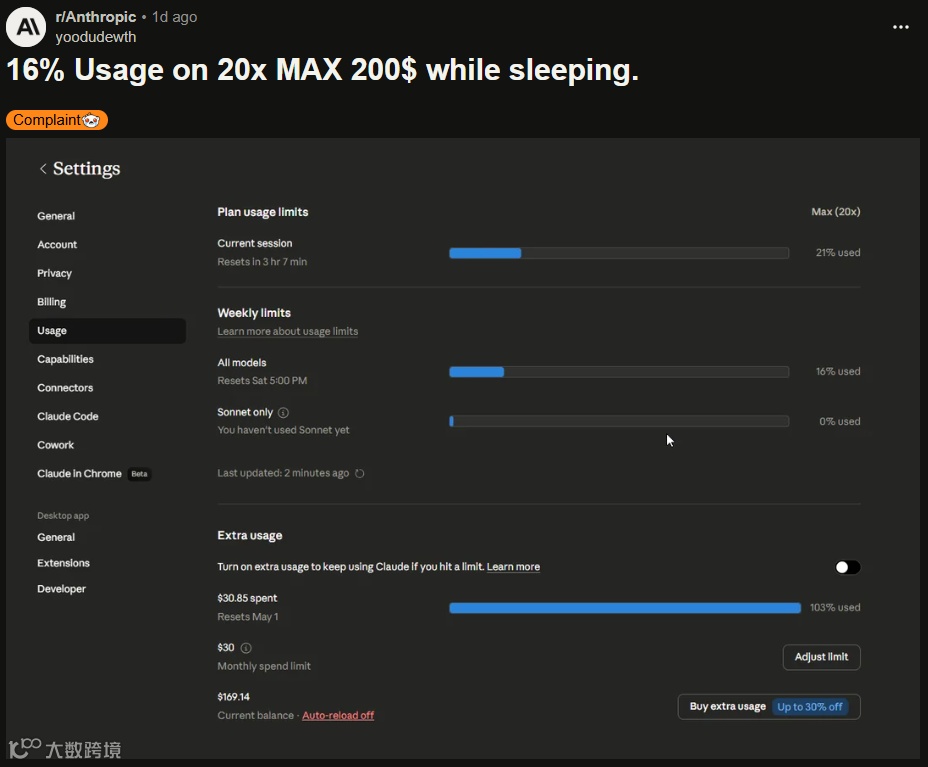Toggle the extra usage switch on
This screenshot has height=767, width=928.
847,567
